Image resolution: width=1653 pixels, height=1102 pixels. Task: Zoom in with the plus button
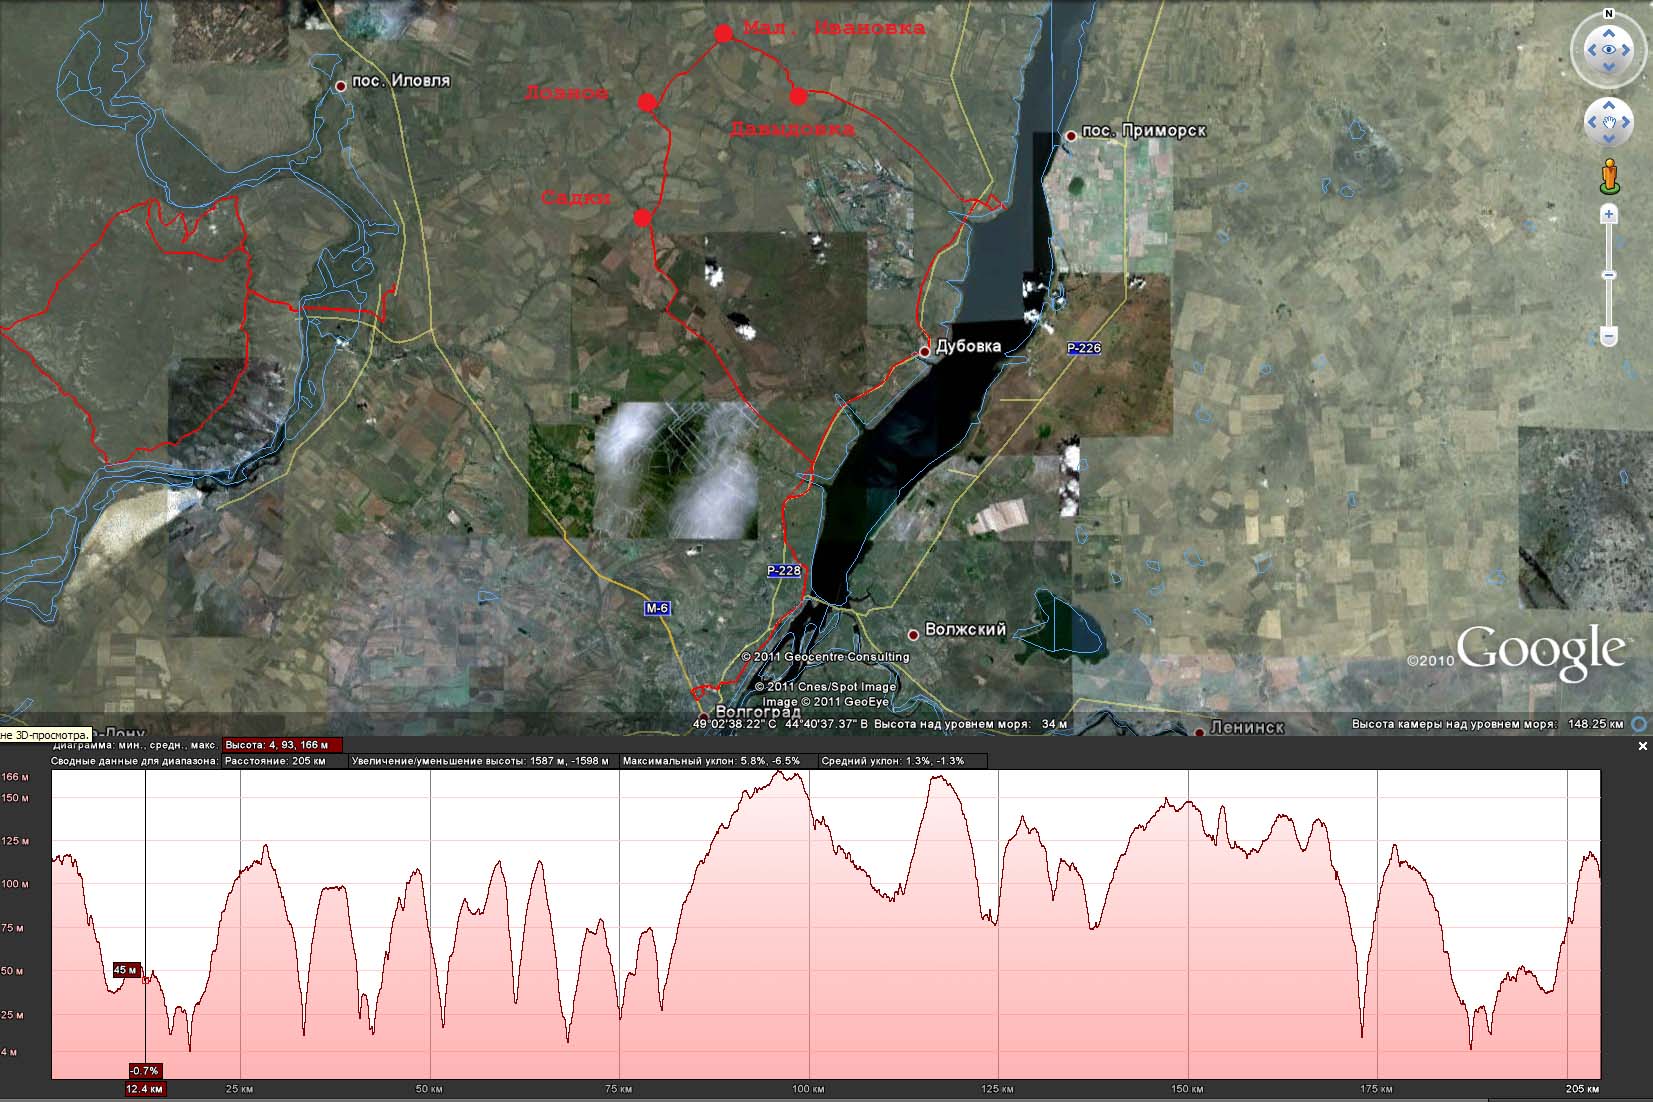[x=1608, y=214]
